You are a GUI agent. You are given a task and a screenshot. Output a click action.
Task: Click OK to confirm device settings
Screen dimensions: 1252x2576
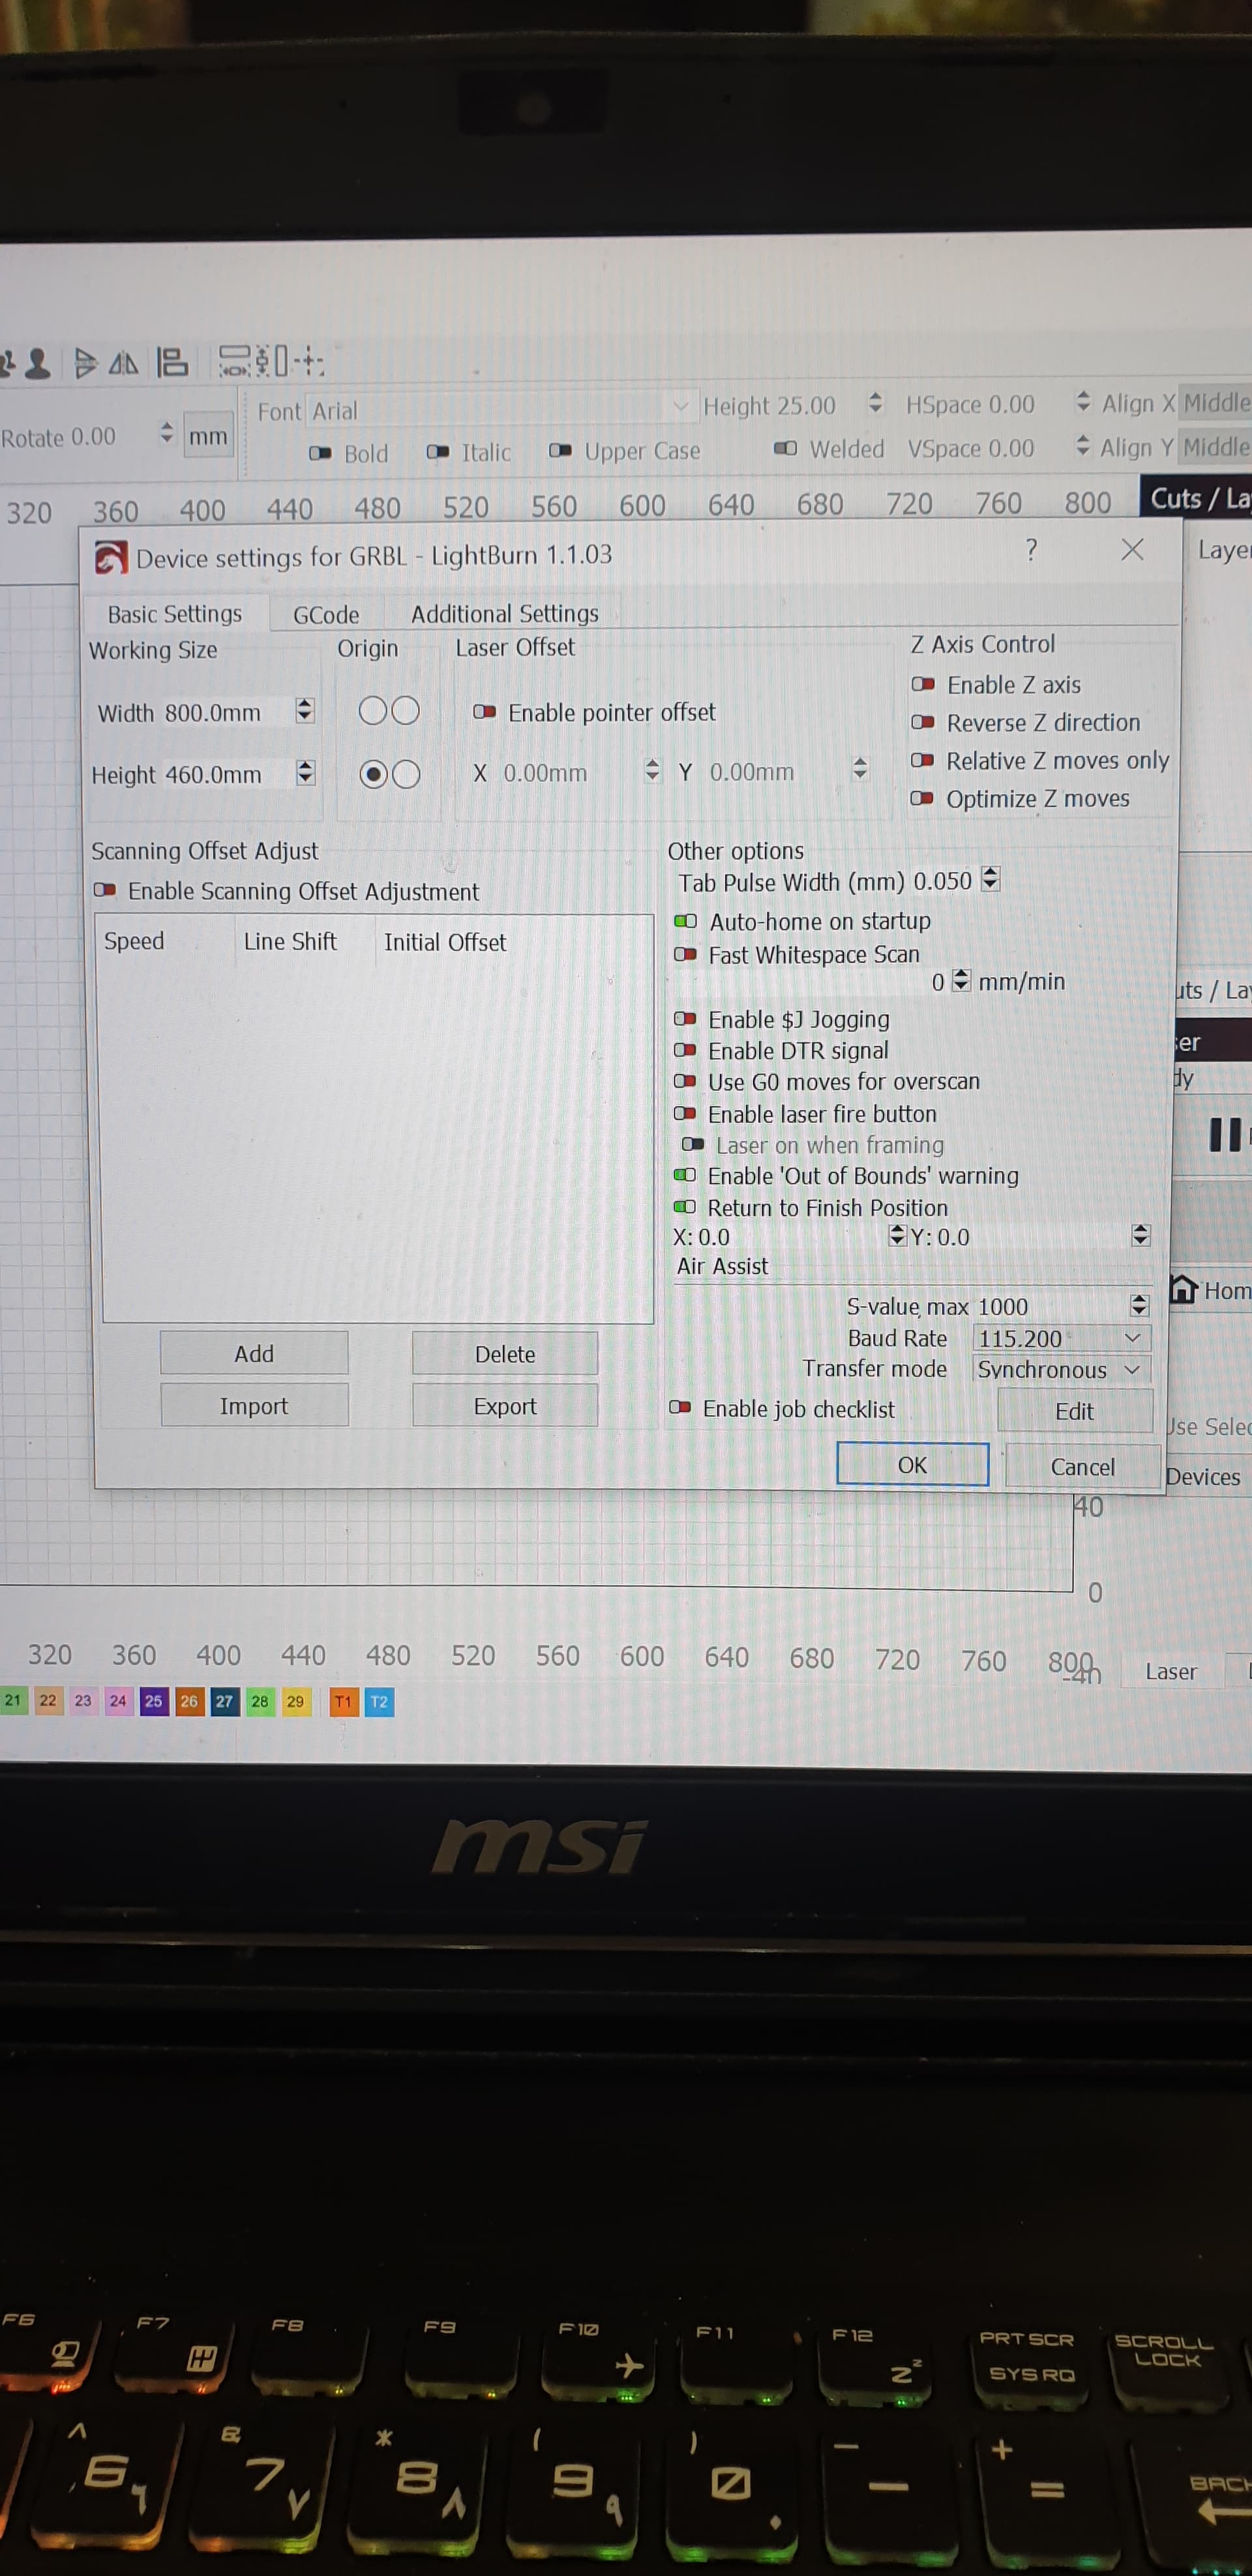(x=912, y=1465)
